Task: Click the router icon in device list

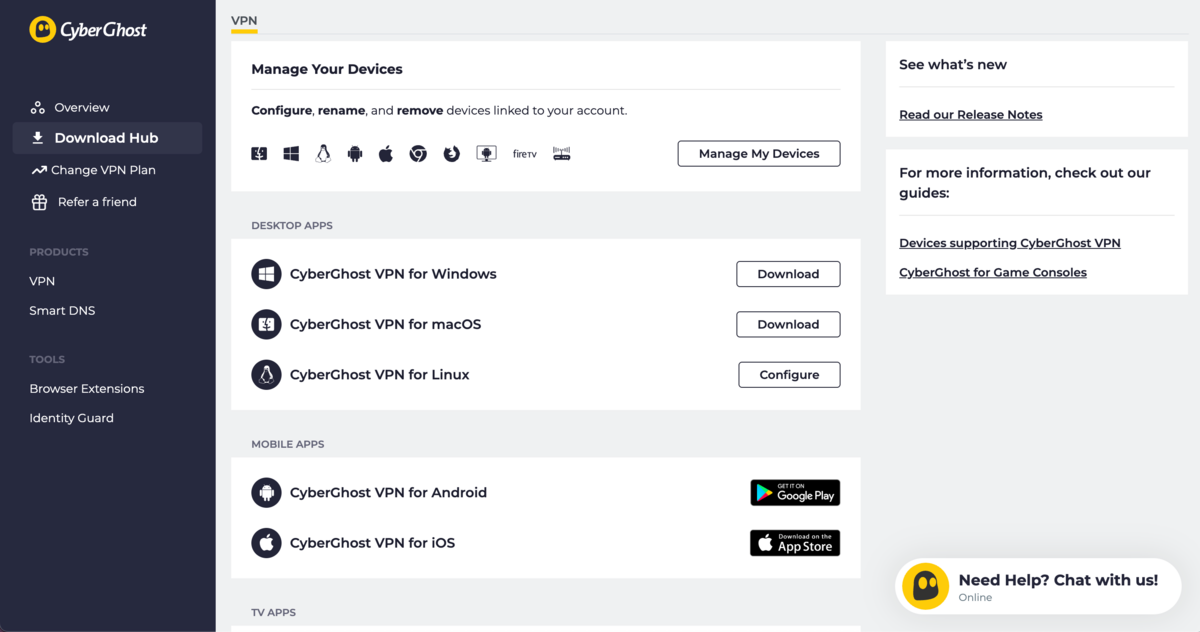Action: (x=562, y=154)
